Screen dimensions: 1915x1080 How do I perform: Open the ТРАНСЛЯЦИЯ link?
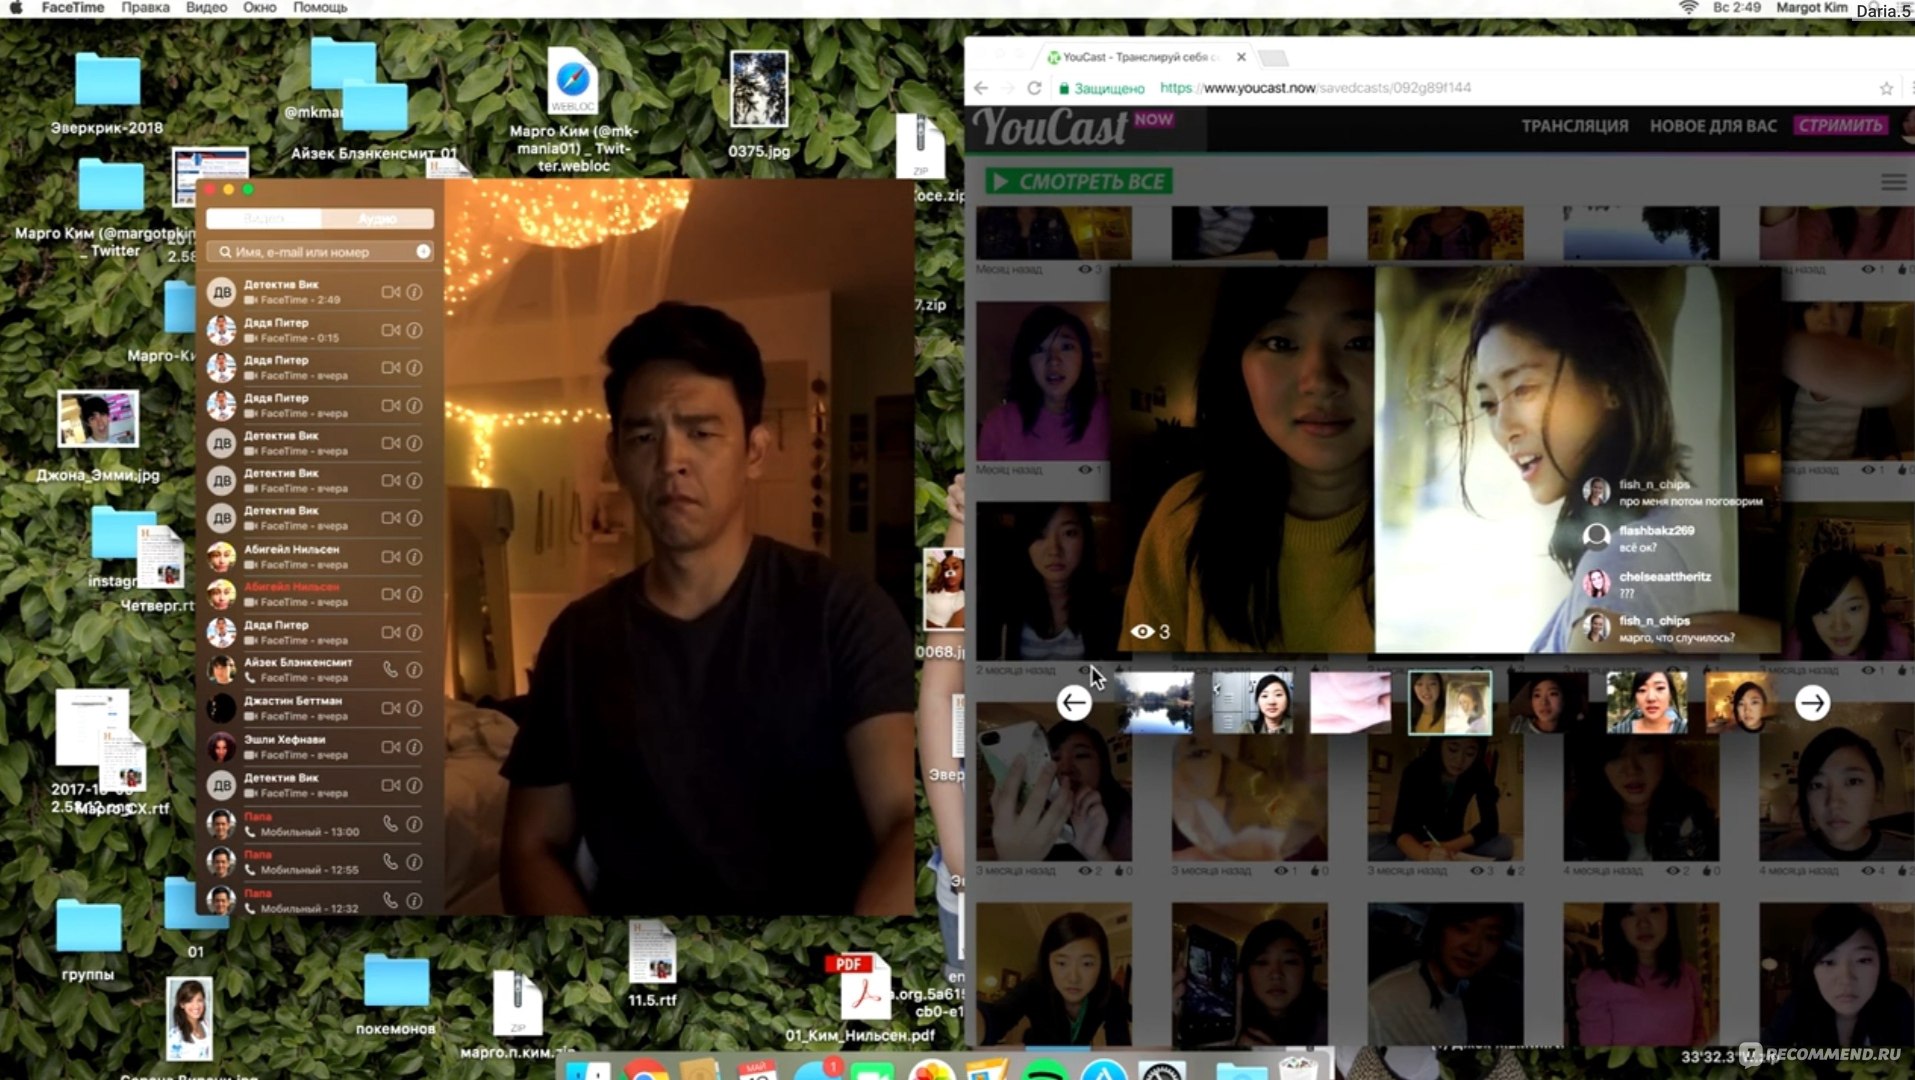point(1574,126)
